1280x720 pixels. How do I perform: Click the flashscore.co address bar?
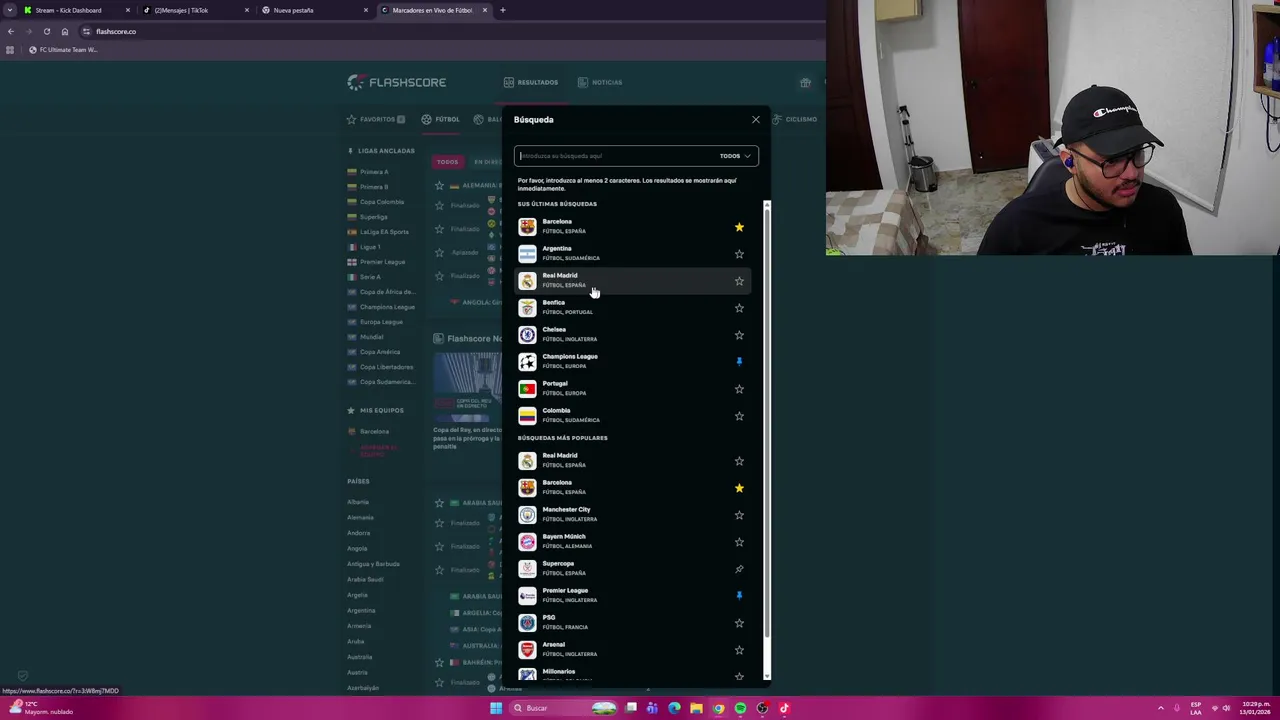click(450, 31)
